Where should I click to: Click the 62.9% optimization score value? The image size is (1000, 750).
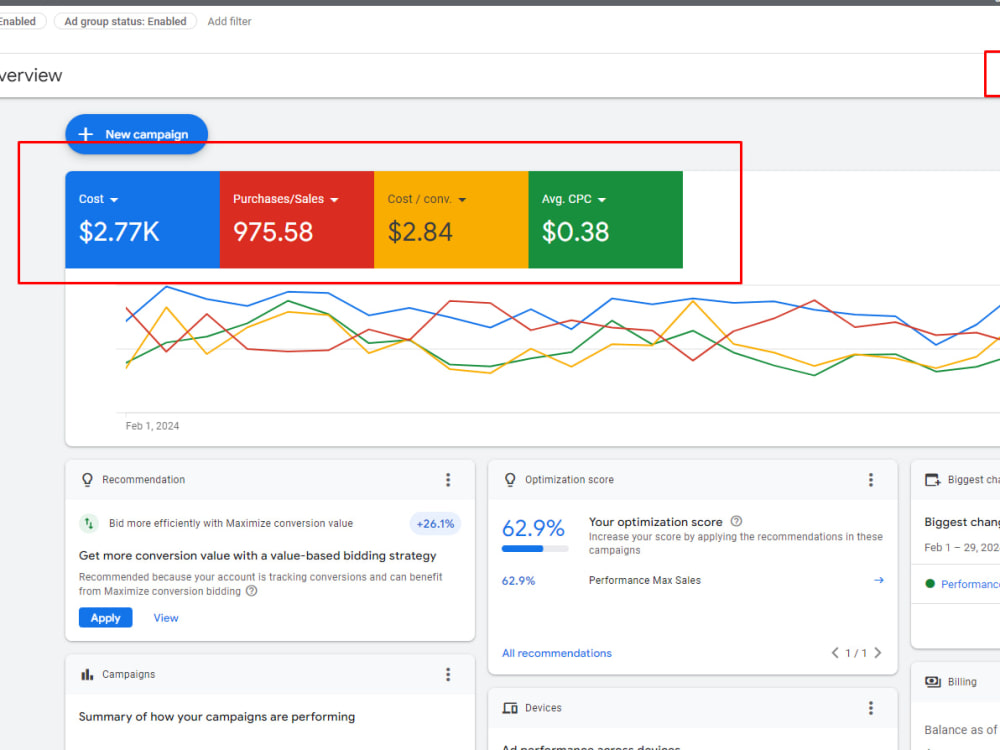point(533,528)
